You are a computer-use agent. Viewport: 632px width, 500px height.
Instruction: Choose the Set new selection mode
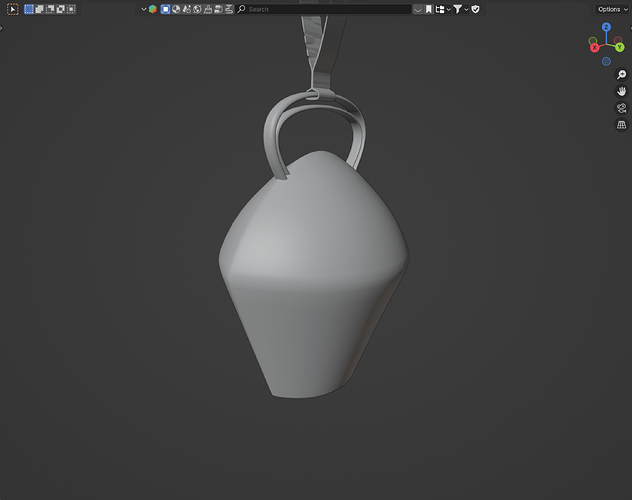tap(29, 9)
